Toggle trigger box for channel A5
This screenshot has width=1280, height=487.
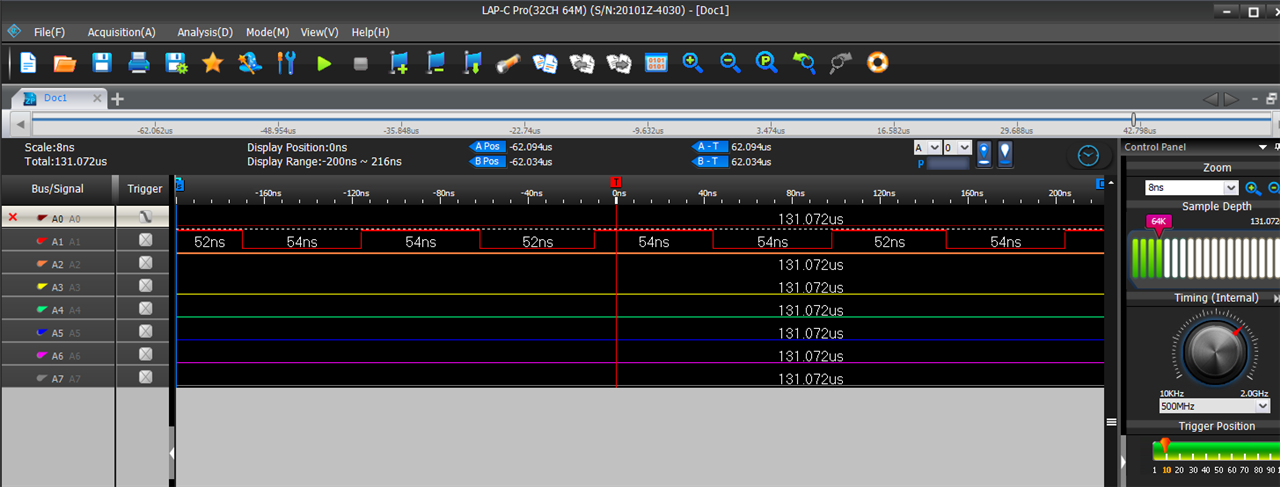pos(145,332)
